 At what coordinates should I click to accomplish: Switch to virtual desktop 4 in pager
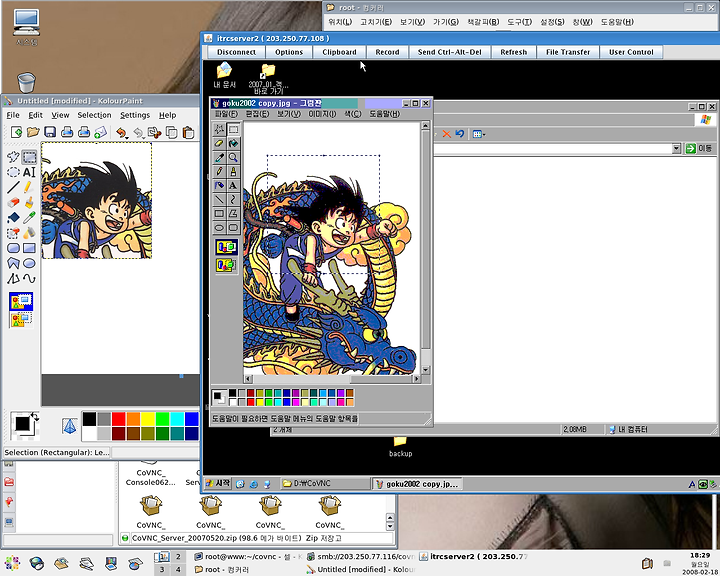[x=178, y=570]
